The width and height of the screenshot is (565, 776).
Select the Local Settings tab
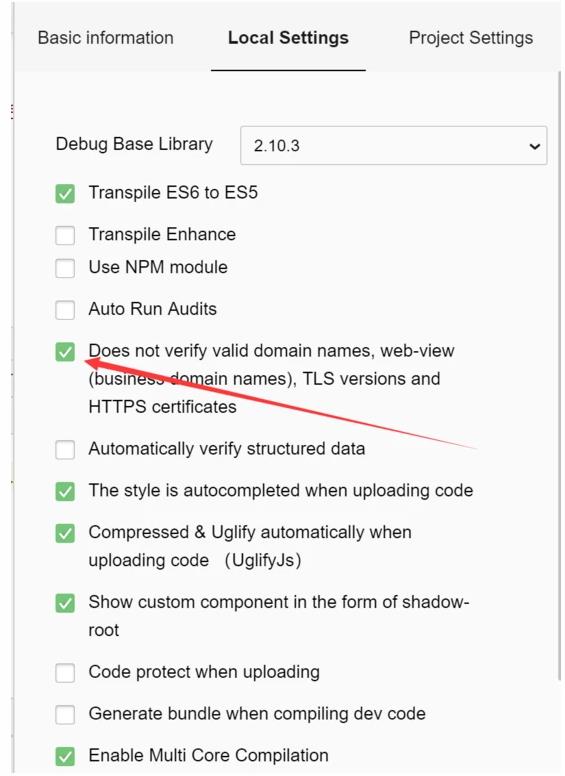(288, 38)
